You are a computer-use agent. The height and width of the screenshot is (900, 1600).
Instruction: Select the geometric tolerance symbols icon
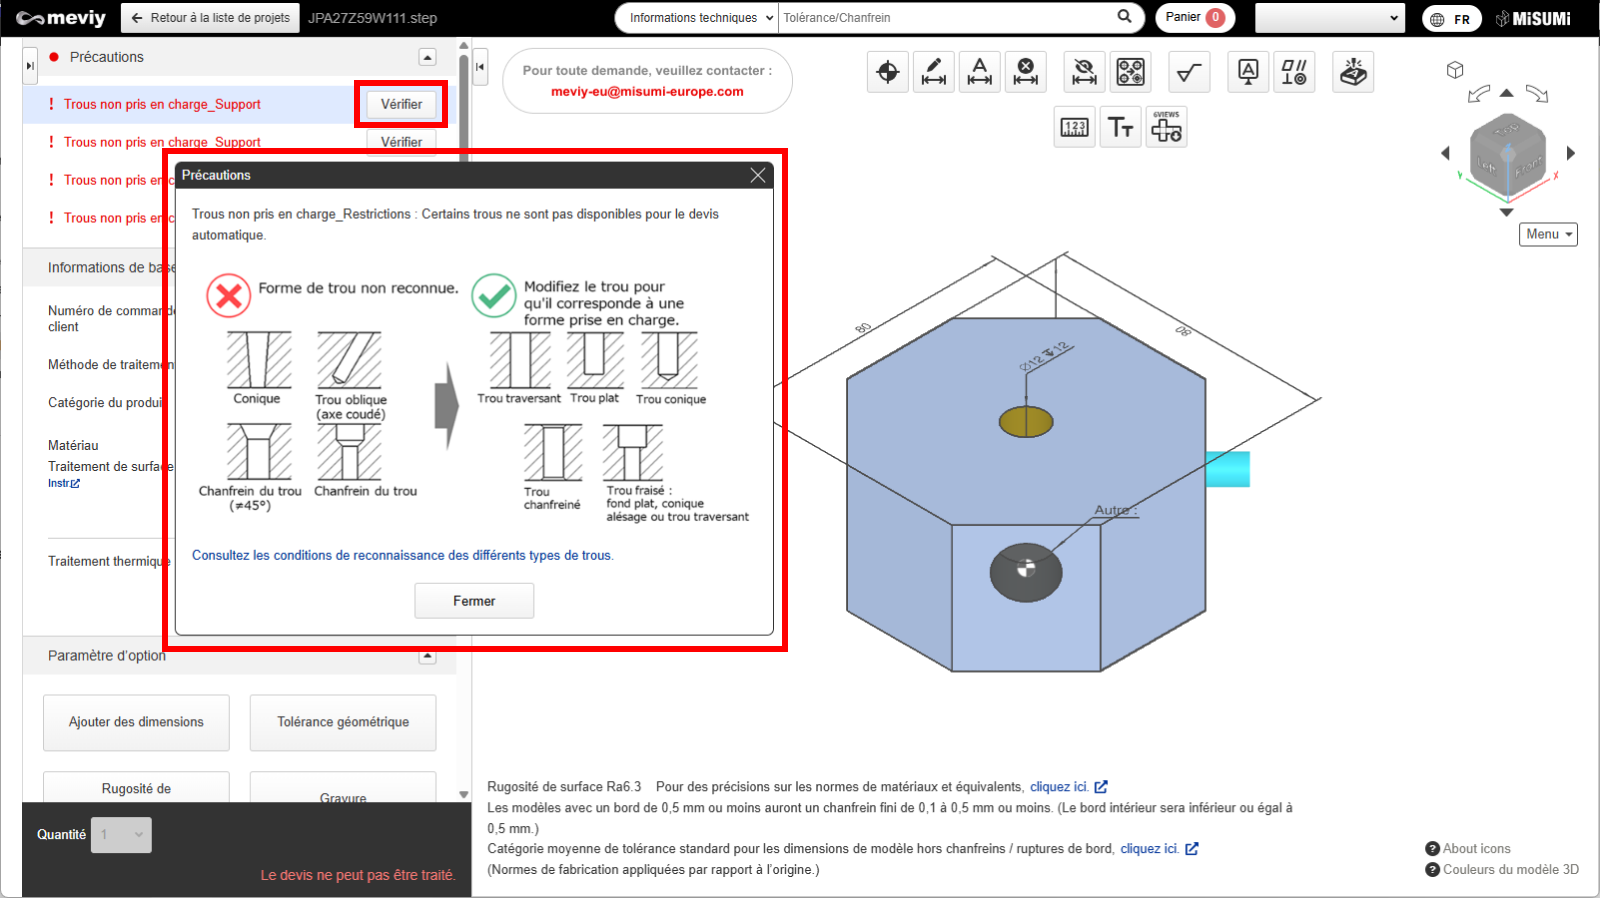click(x=1294, y=72)
